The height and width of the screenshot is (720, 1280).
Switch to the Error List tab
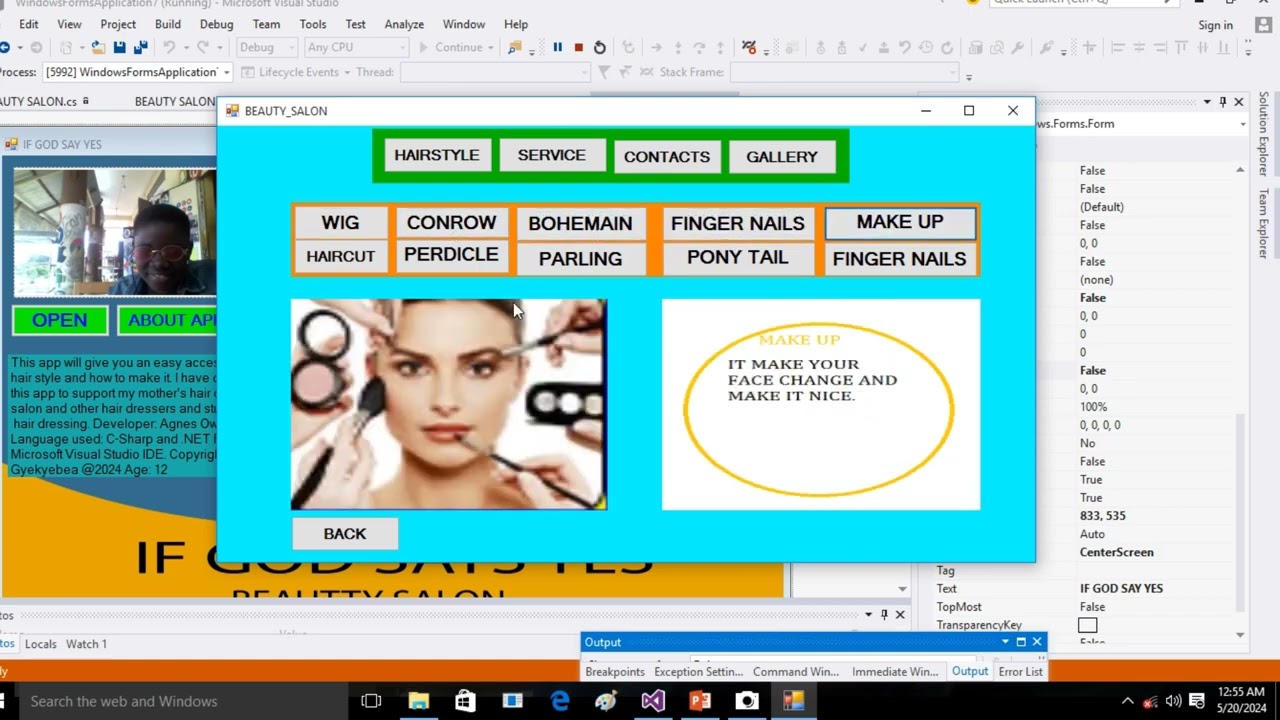1020,671
